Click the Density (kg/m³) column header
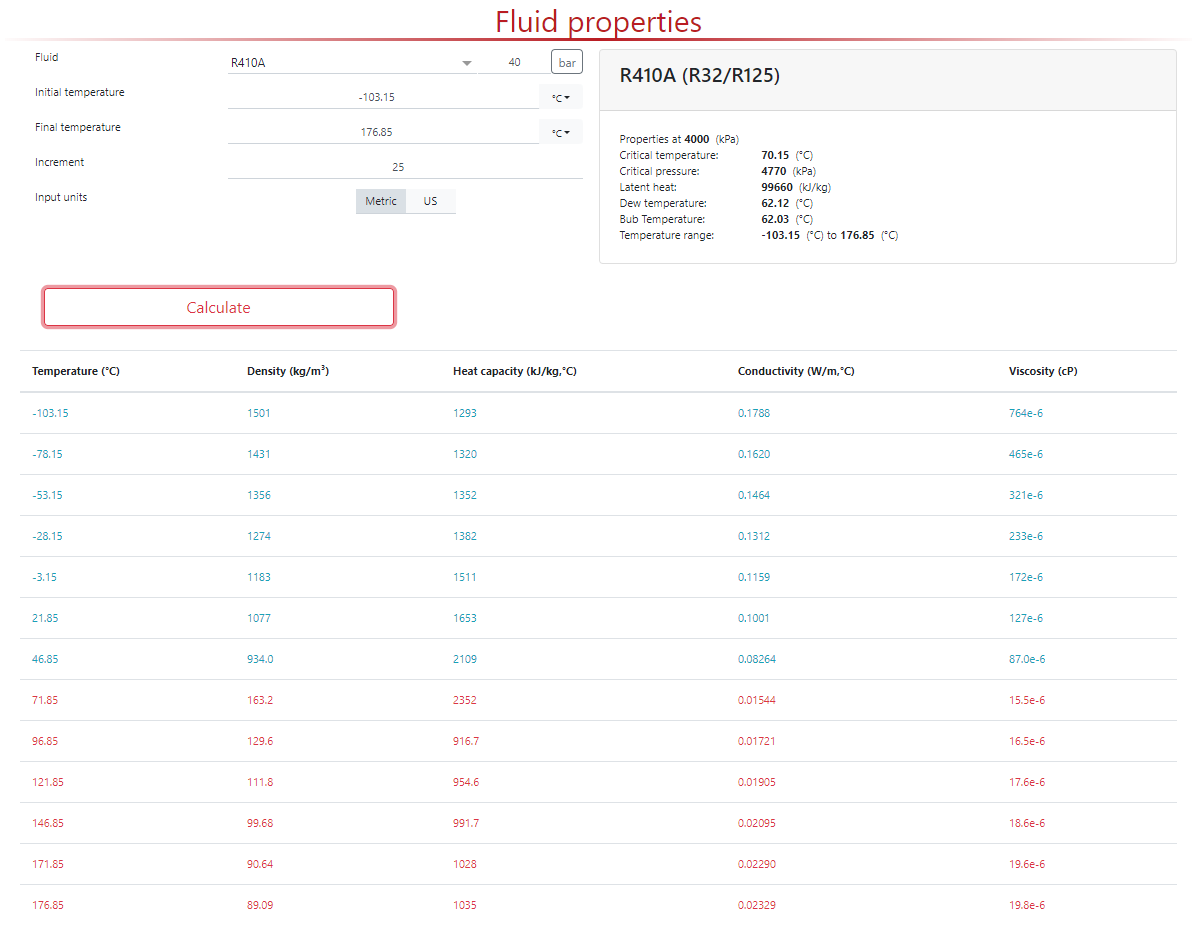 click(288, 371)
